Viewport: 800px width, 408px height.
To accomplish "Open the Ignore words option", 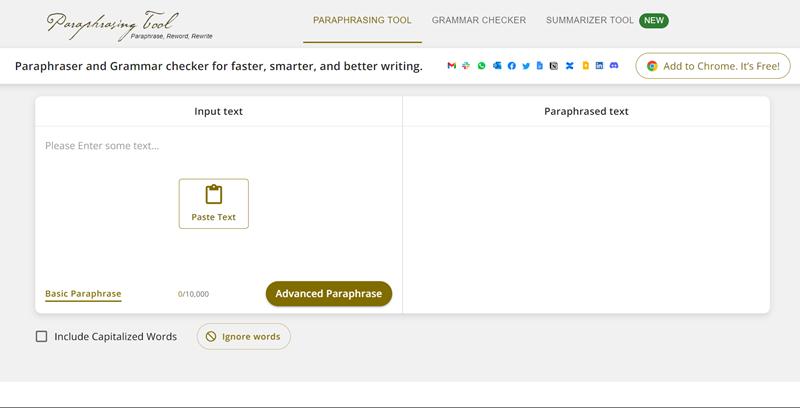I will pyautogui.click(x=244, y=337).
